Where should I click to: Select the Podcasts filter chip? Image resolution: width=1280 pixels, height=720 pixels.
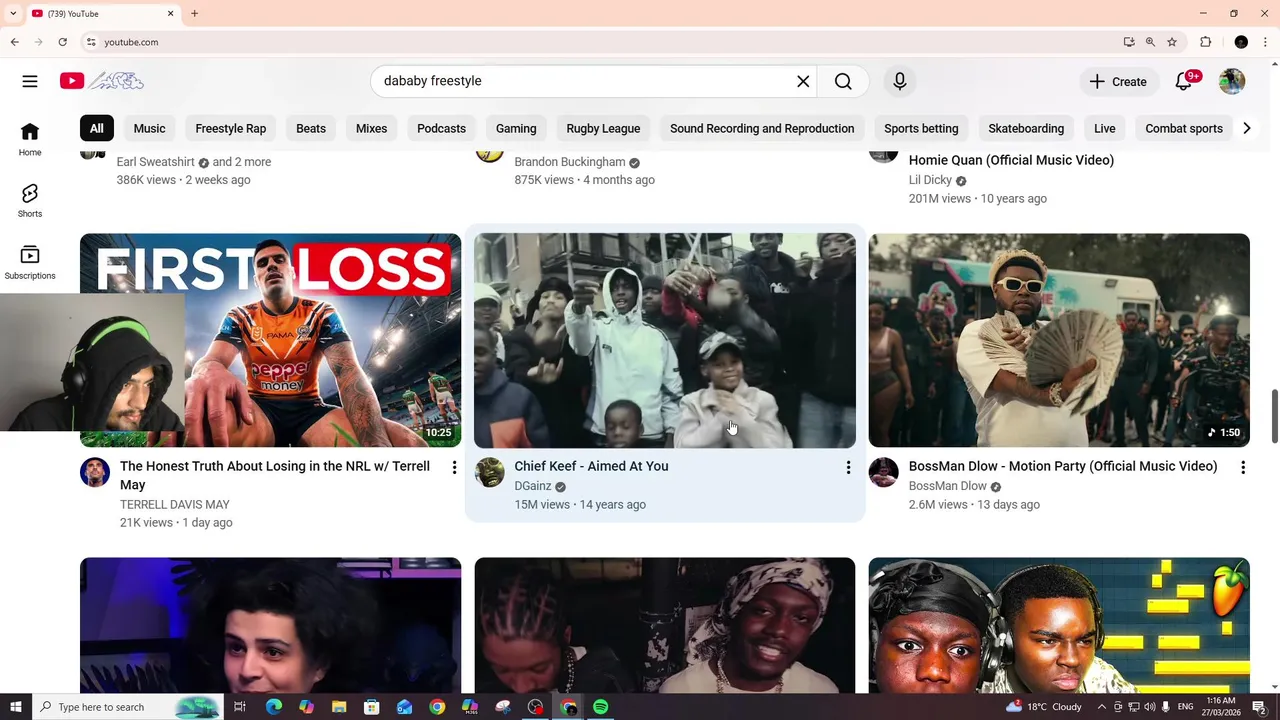point(441,128)
